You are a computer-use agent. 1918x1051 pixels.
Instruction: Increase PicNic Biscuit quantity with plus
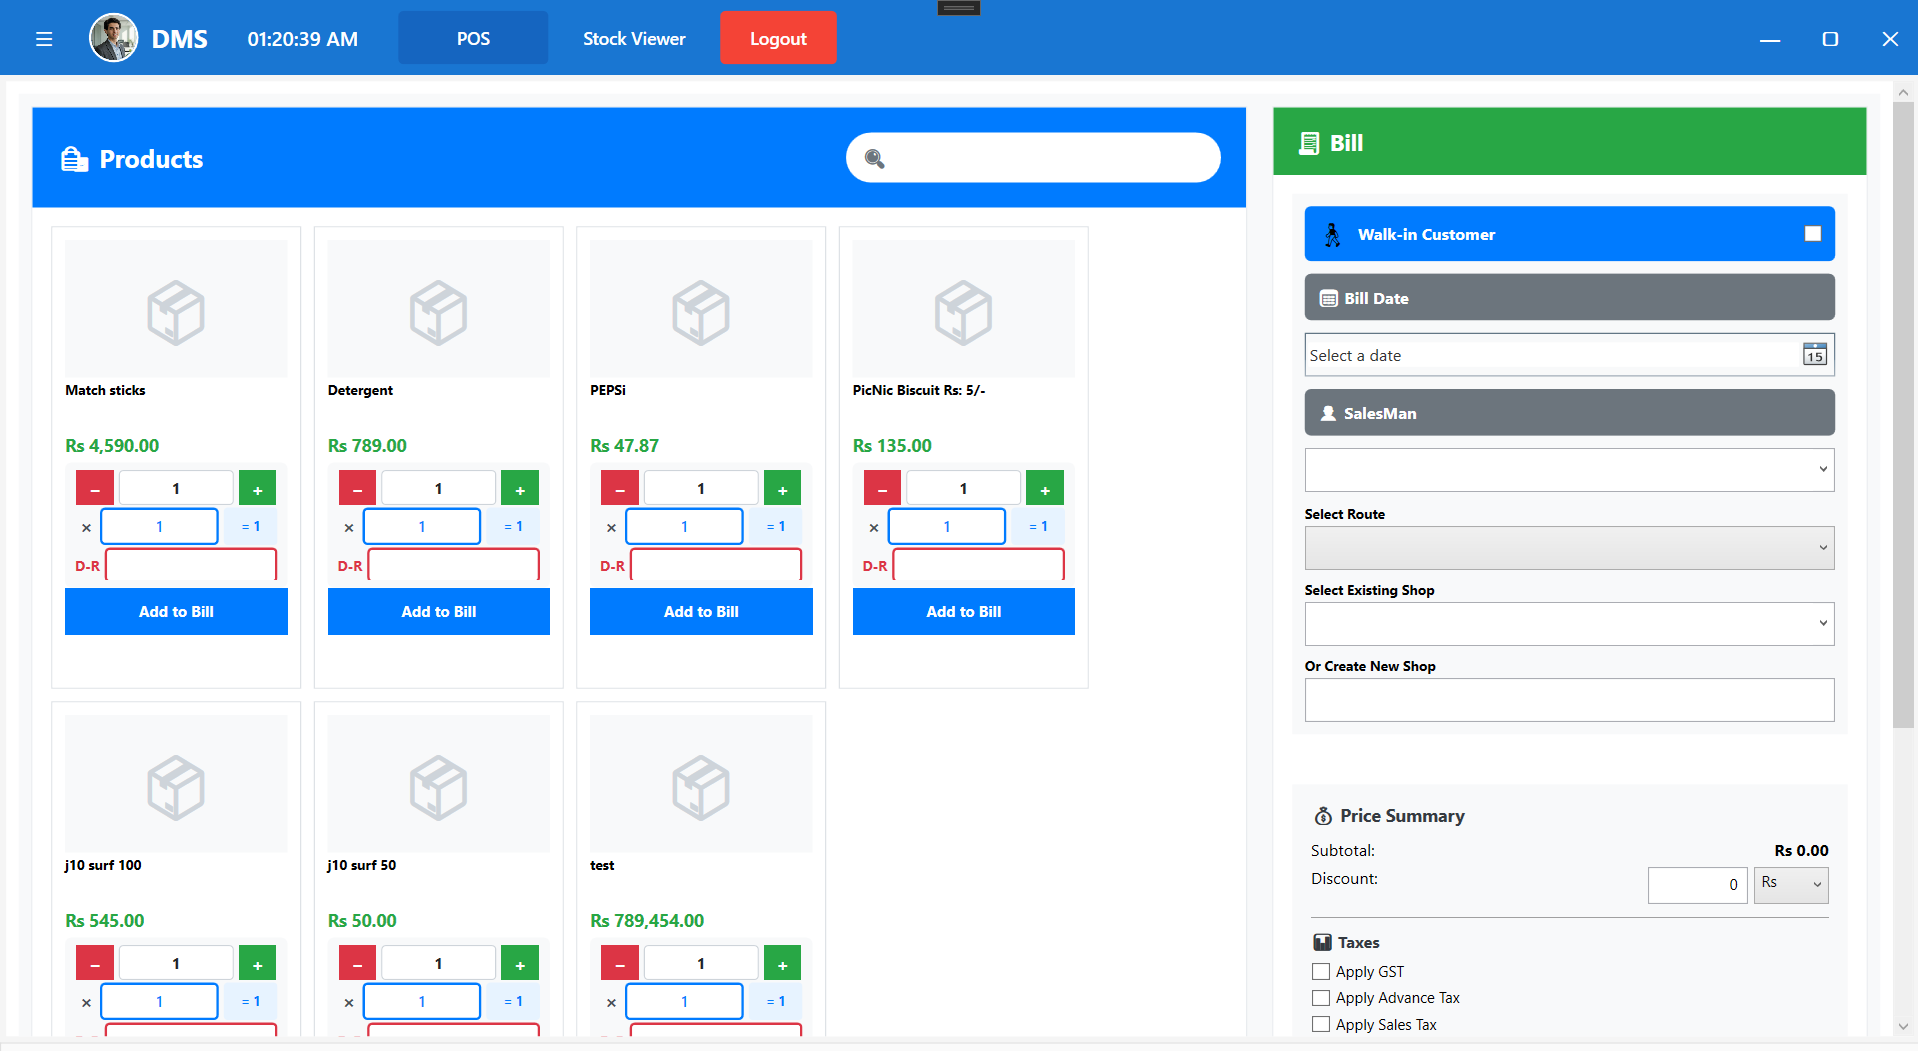coord(1045,488)
